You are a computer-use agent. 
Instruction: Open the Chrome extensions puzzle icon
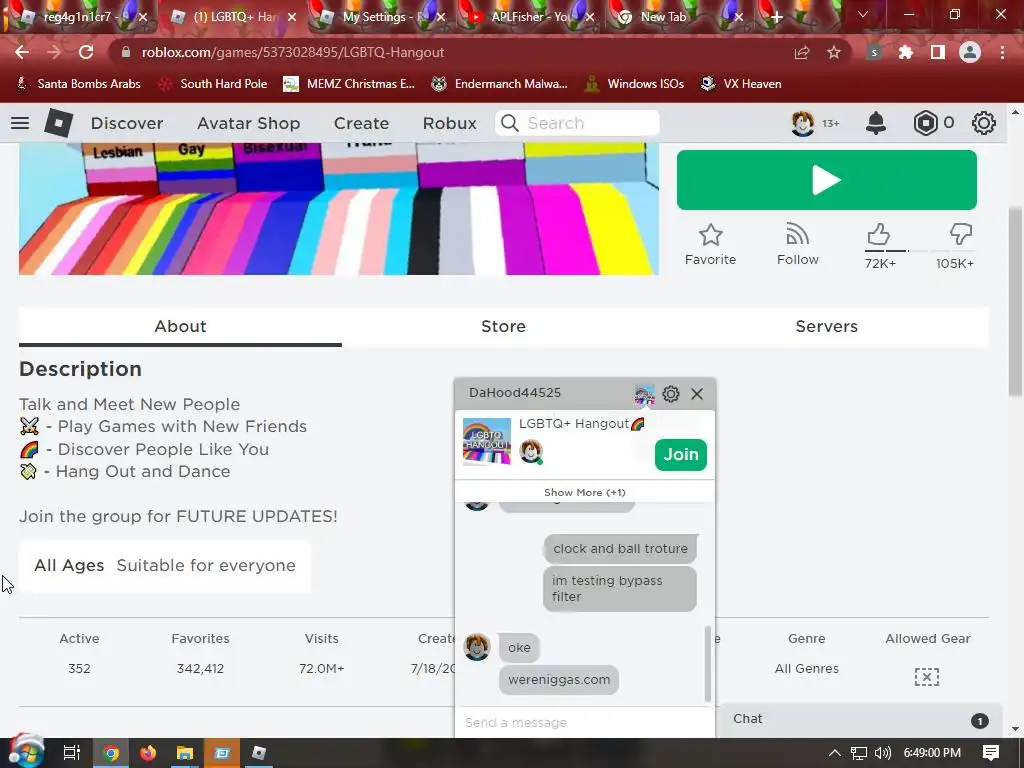906,52
